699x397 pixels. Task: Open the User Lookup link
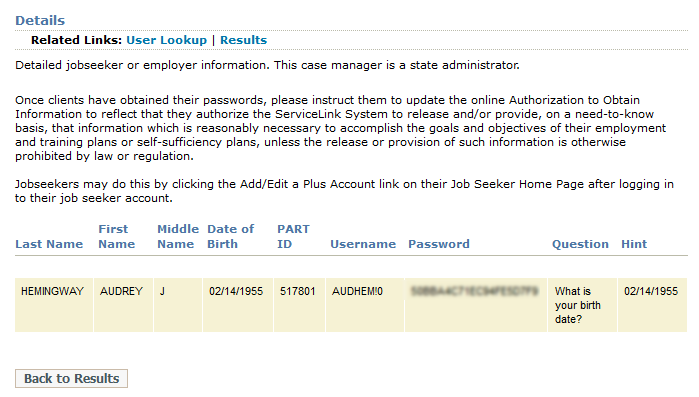[166, 40]
